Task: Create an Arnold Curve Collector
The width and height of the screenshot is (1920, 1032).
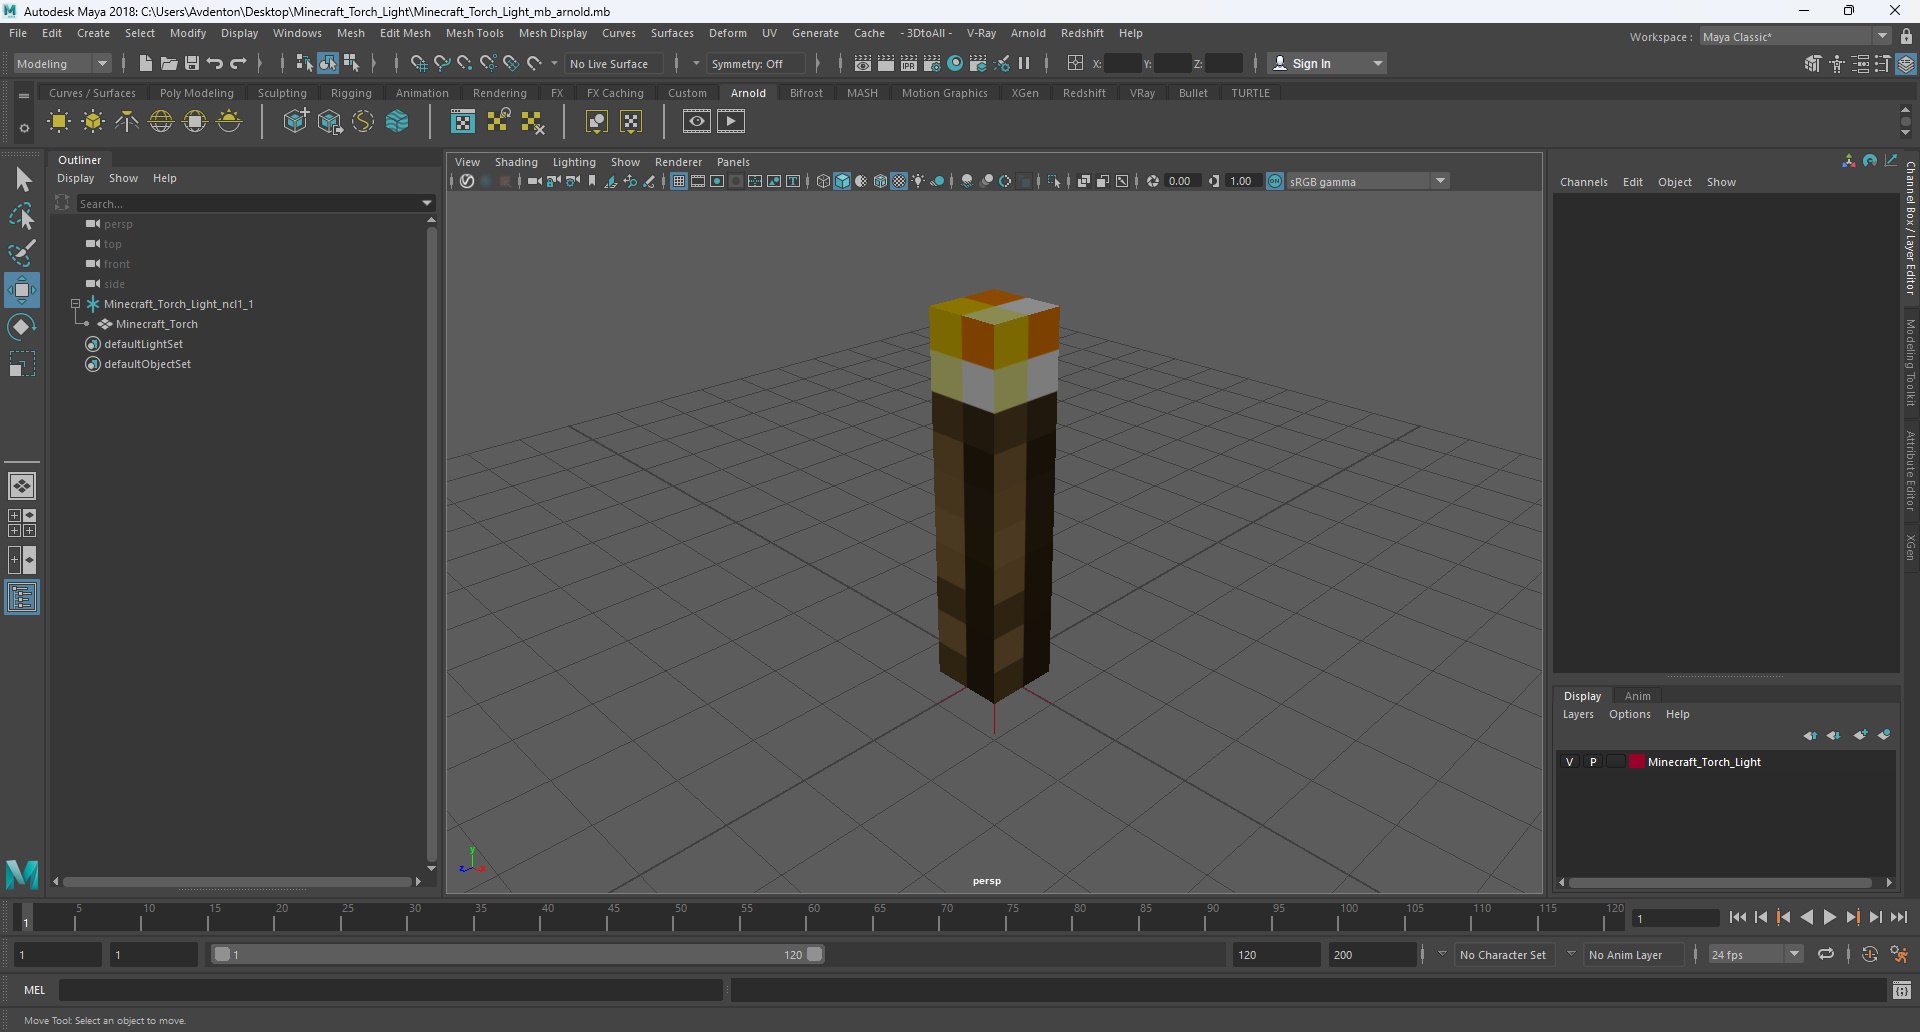Action: tap(363, 122)
